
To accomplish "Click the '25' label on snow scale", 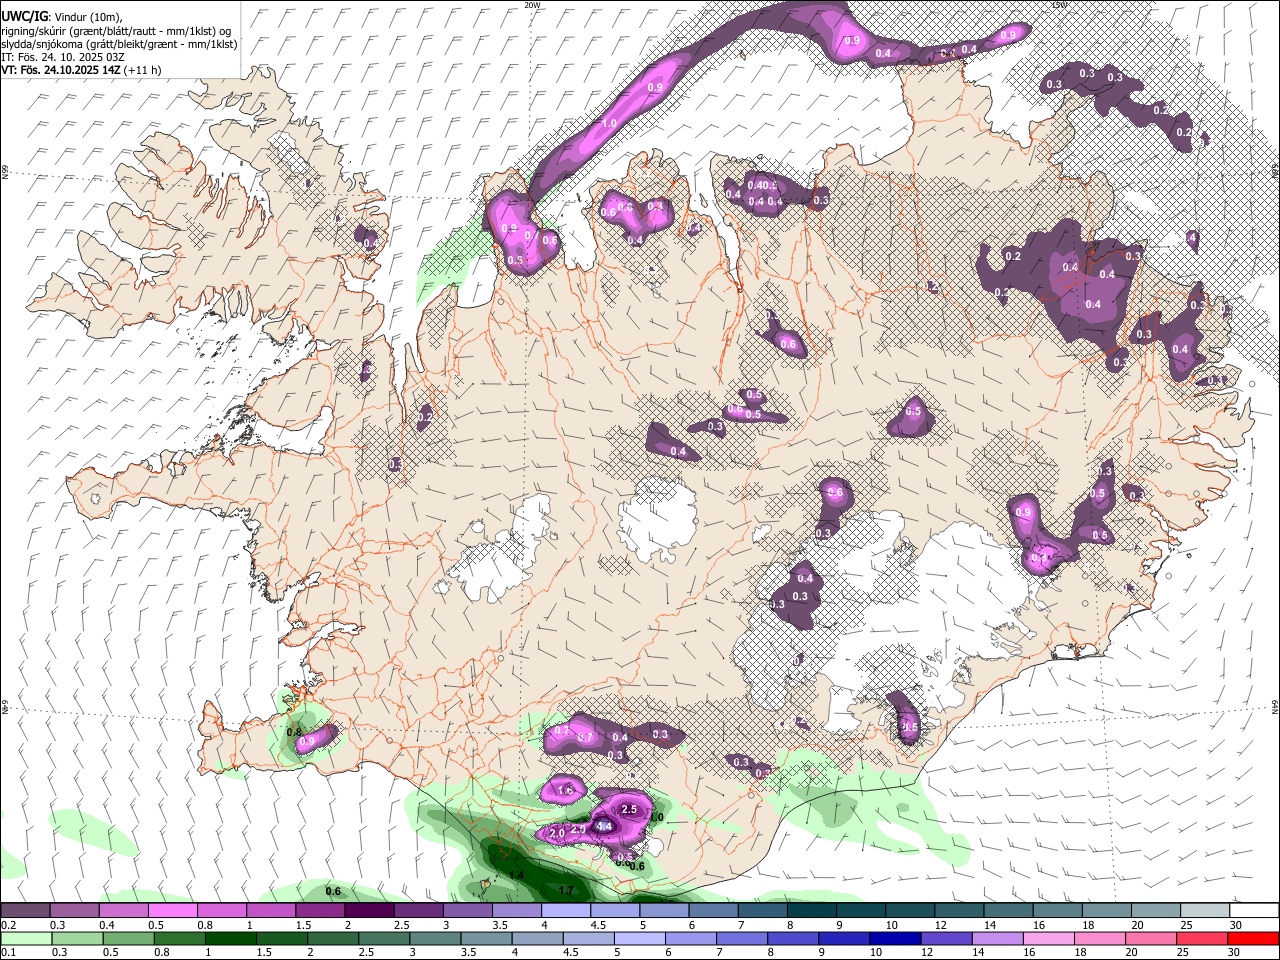I will click(1186, 925).
